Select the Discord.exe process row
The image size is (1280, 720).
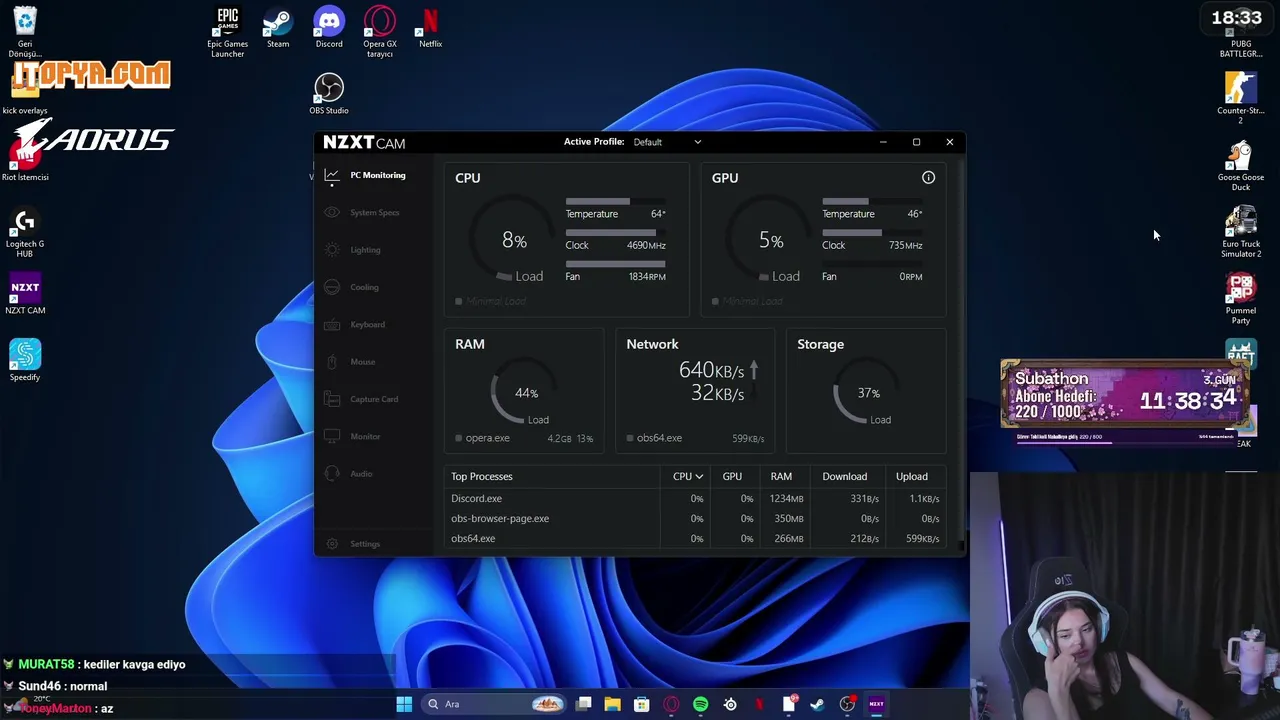[x=695, y=498]
